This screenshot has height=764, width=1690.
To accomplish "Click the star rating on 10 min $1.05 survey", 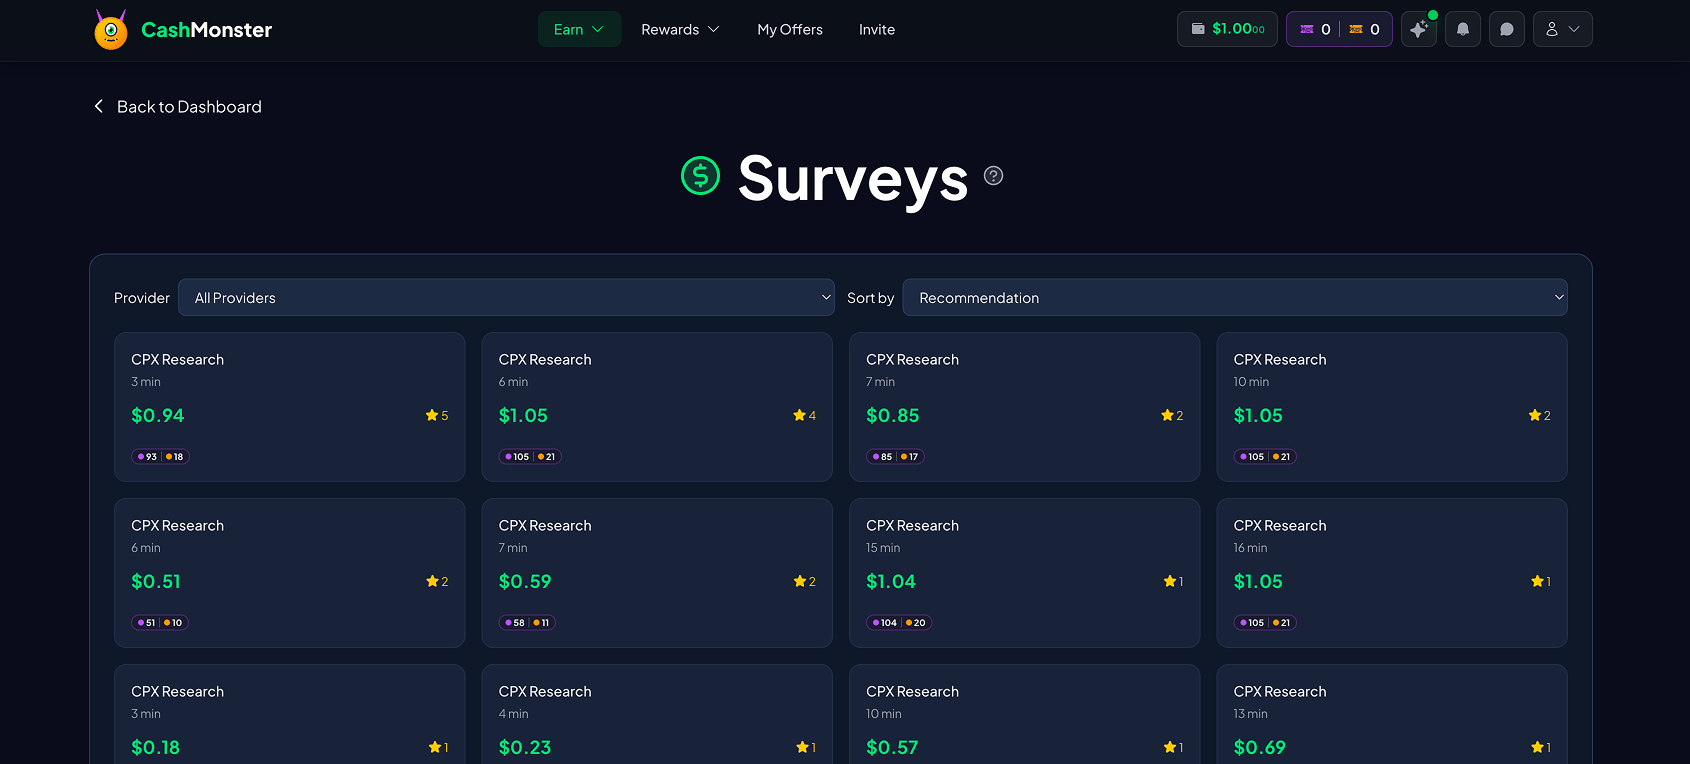I will [x=1540, y=415].
